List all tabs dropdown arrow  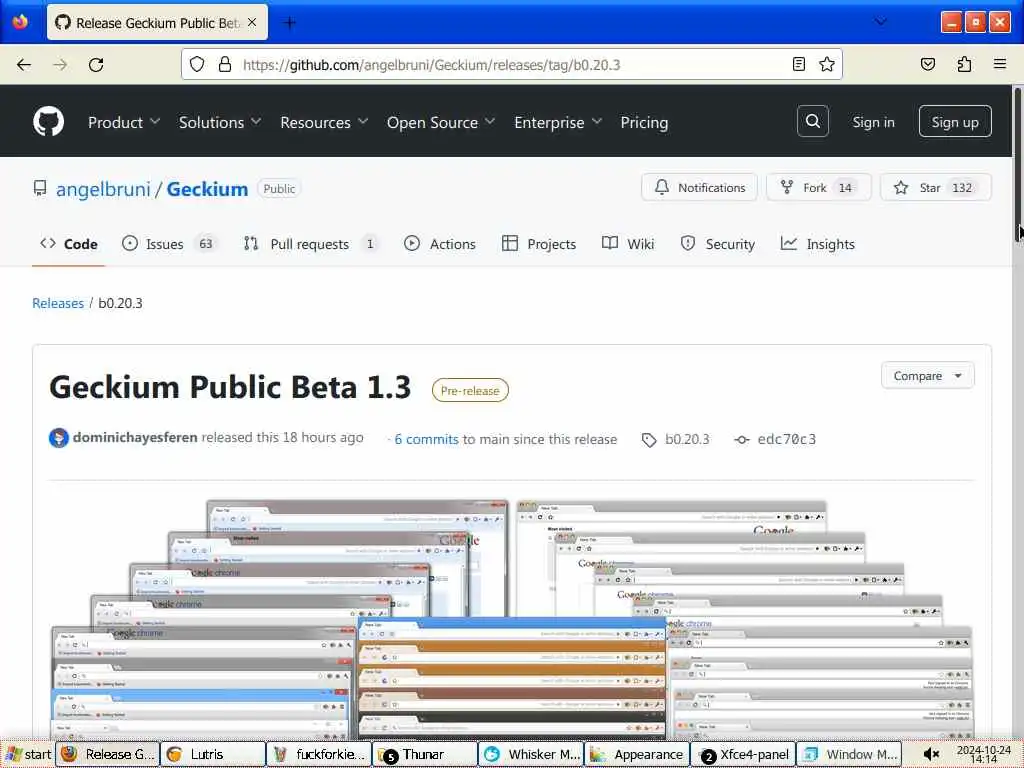point(881,22)
